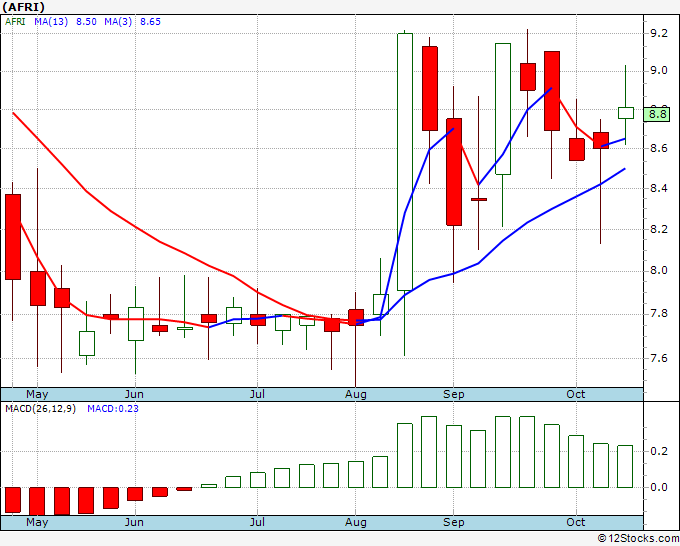This screenshot has width=680, height=546.
Task: Click the 7.8 price axis label
Action: pos(659,314)
